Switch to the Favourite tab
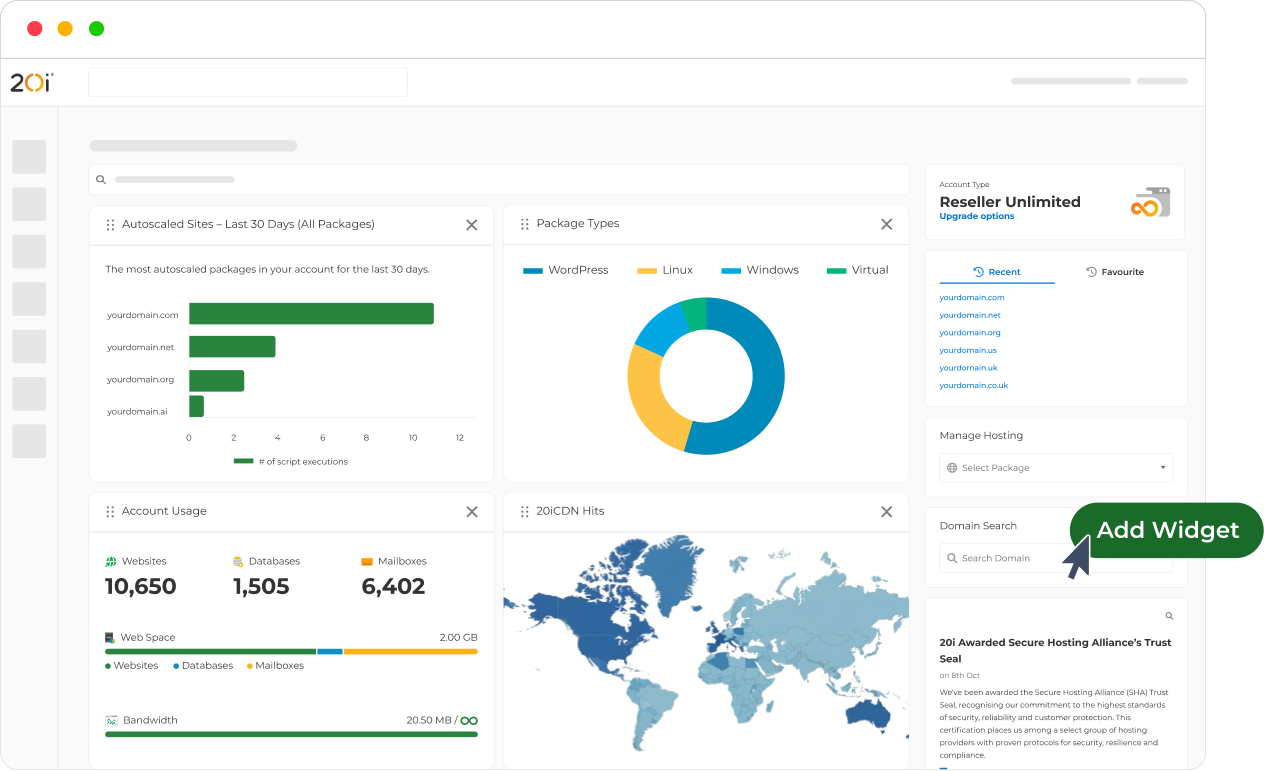The width and height of the screenshot is (1264, 771). click(x=1115, y=272)
